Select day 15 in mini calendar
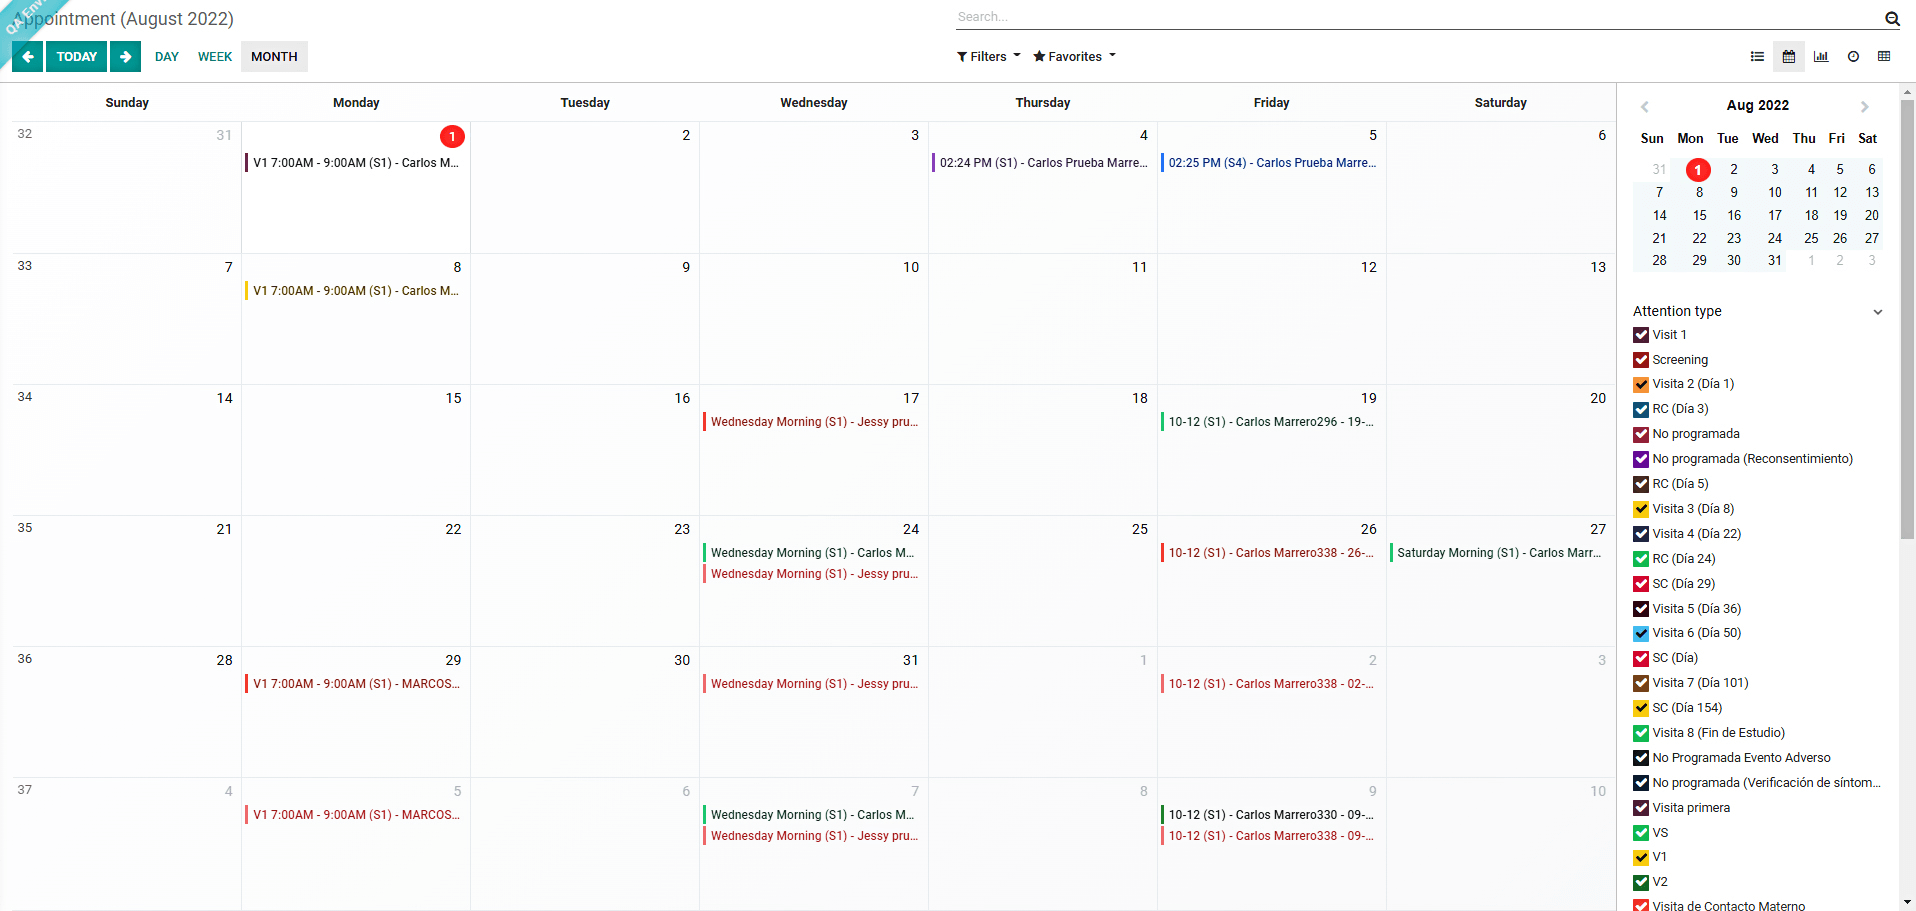The height and width of the screenshot is (911, 1916). coord(1699,215)
